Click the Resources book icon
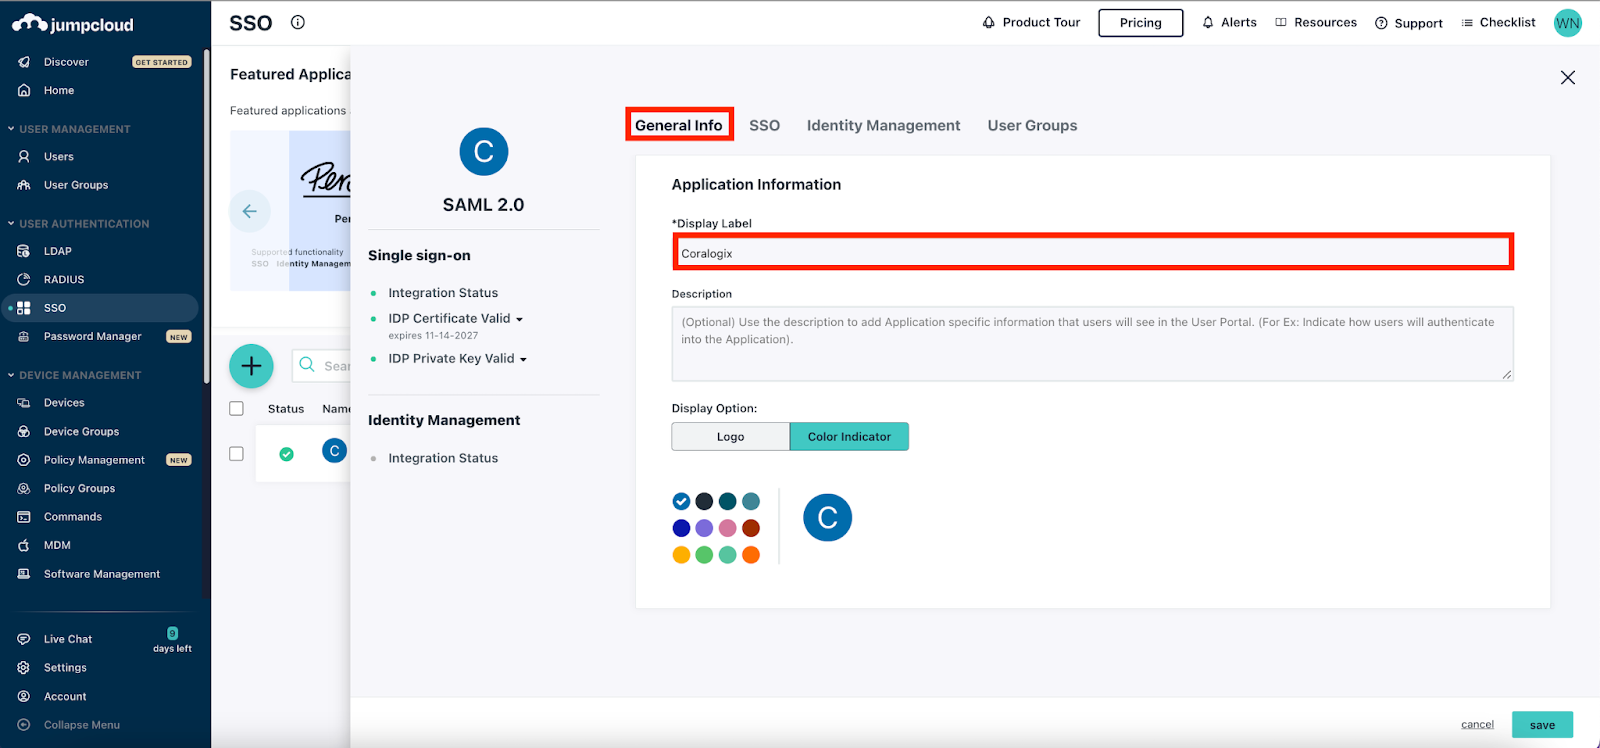The width and height of the screenshot is (1600, 748). click(x=1281, y=22)
